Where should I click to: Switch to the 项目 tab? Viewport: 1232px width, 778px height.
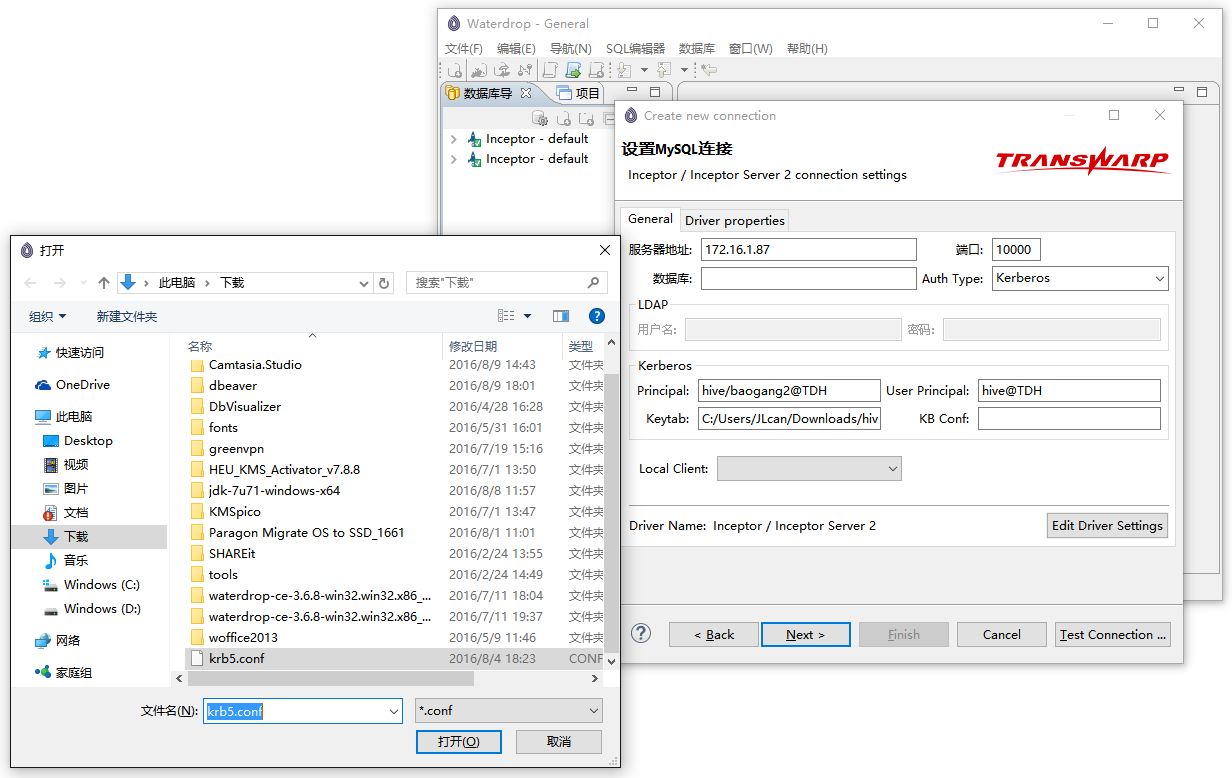(578, 93)
